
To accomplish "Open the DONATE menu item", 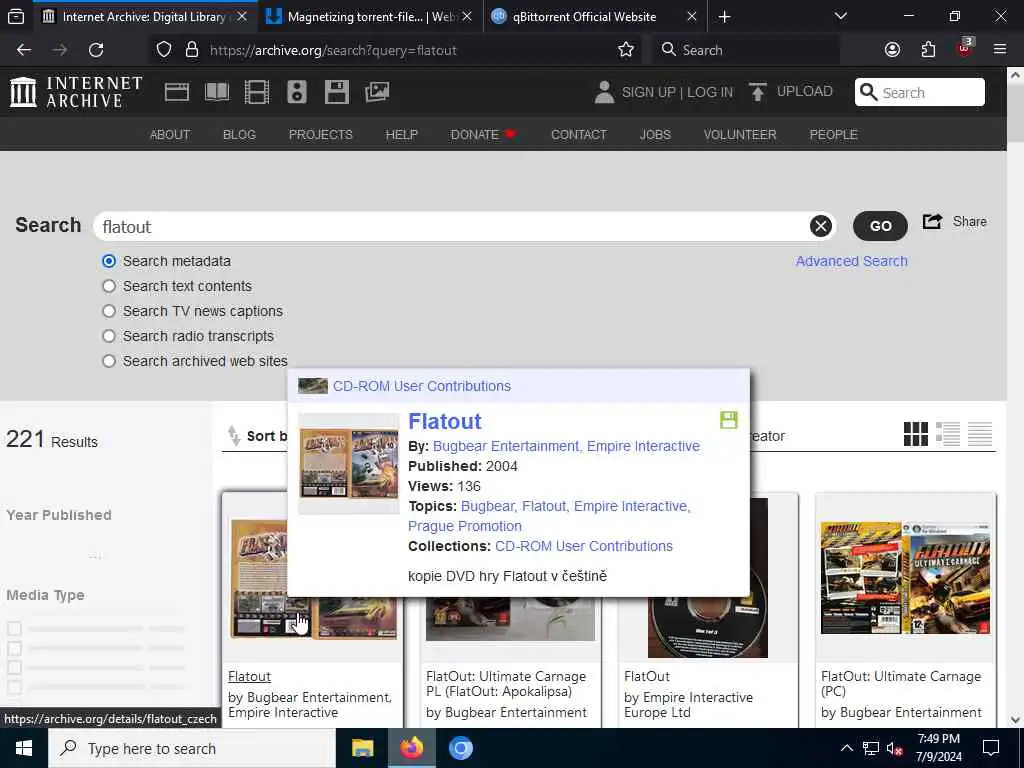I will [483, 135].
